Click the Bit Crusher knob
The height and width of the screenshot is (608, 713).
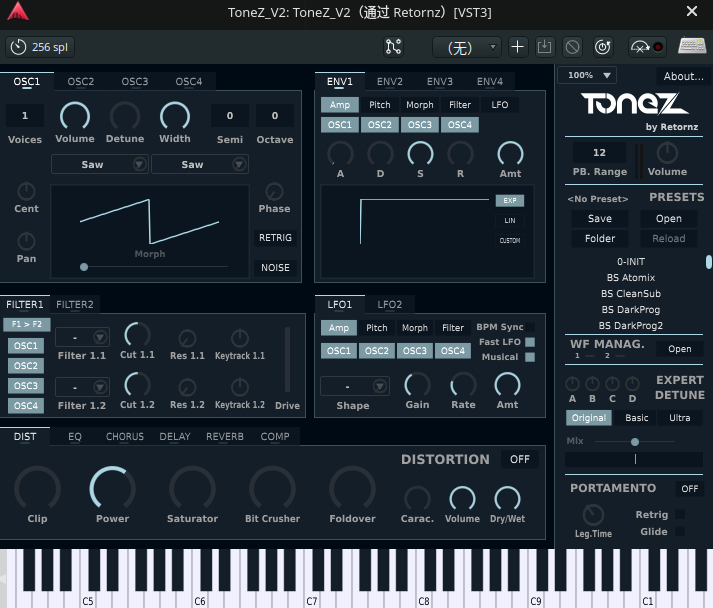(x=272, y=489)
